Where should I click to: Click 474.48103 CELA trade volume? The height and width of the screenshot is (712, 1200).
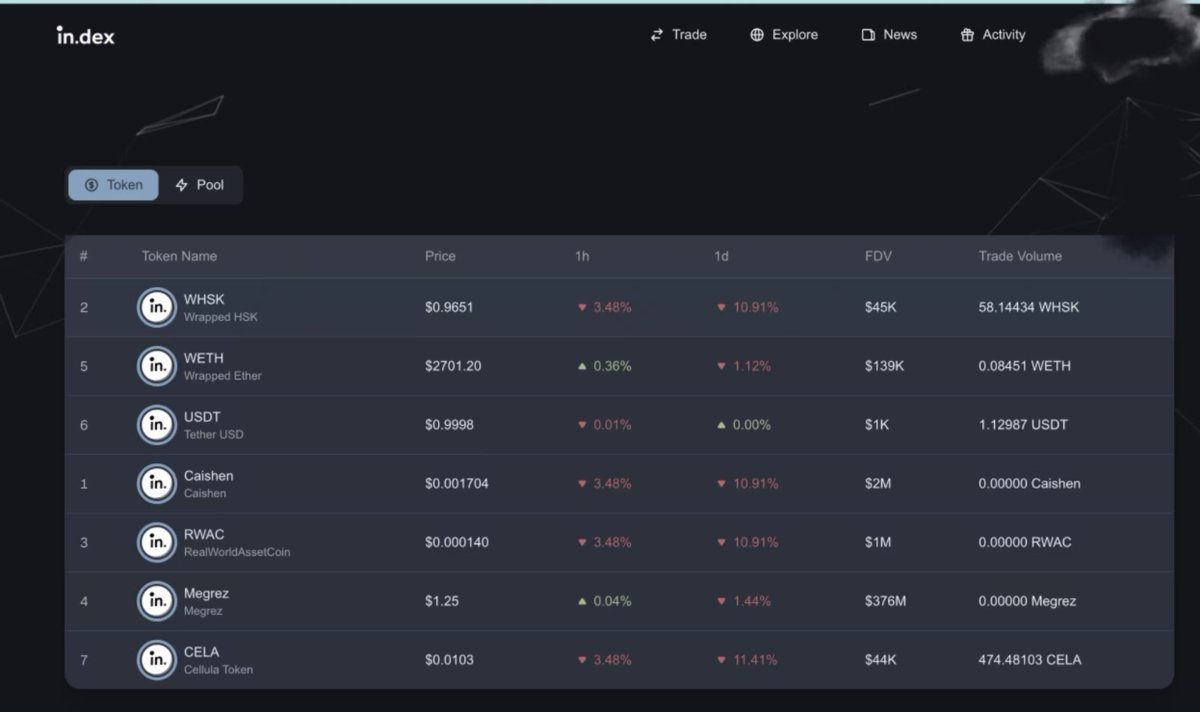tap(1030, 660)
